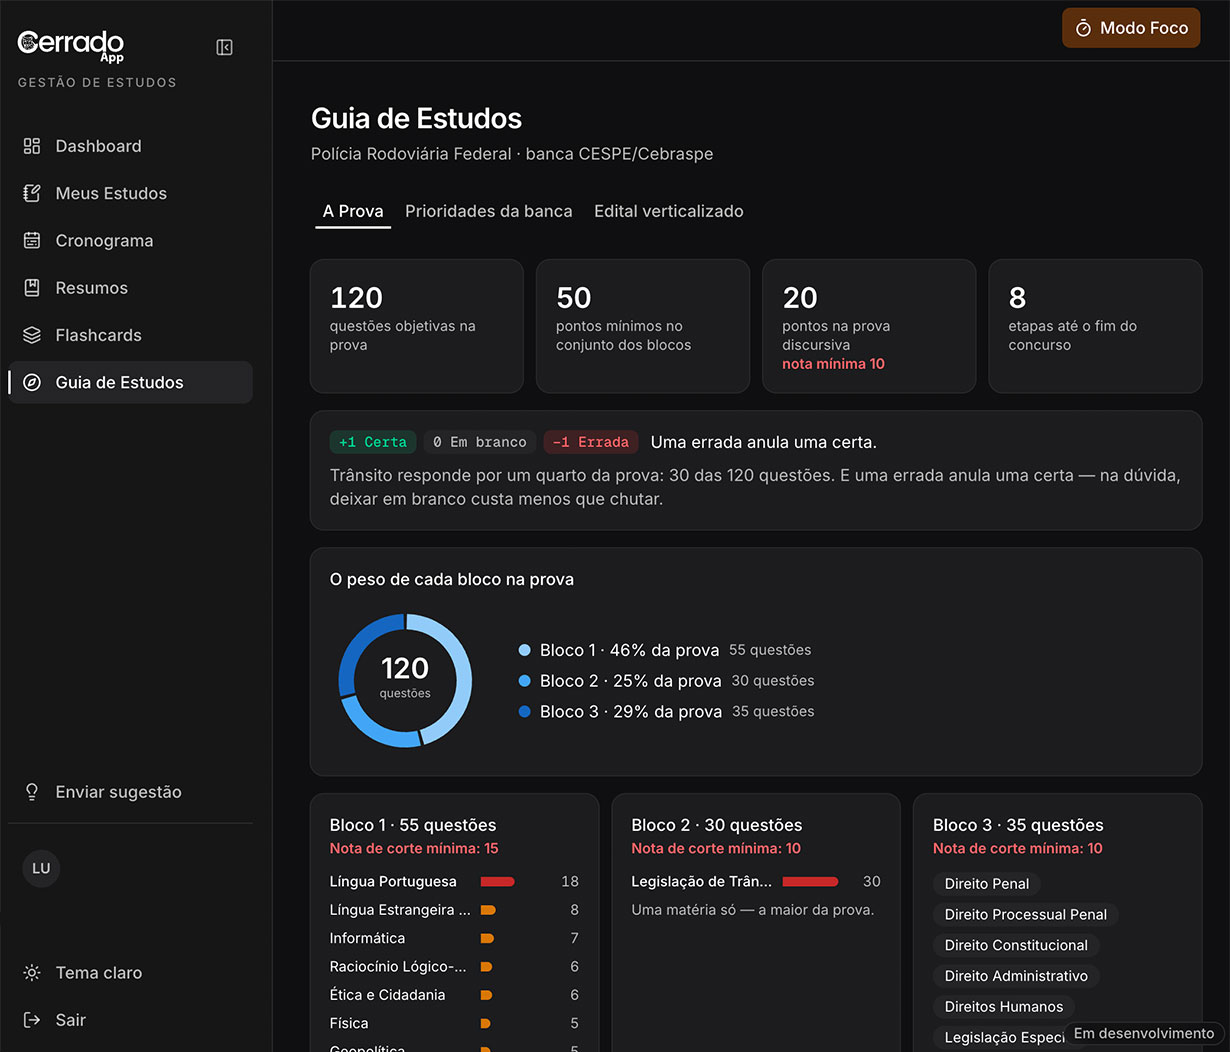Viewport: 1230px width, 1052px height.
Task: Switch to Tema claro
Action: tap(130, 973)
